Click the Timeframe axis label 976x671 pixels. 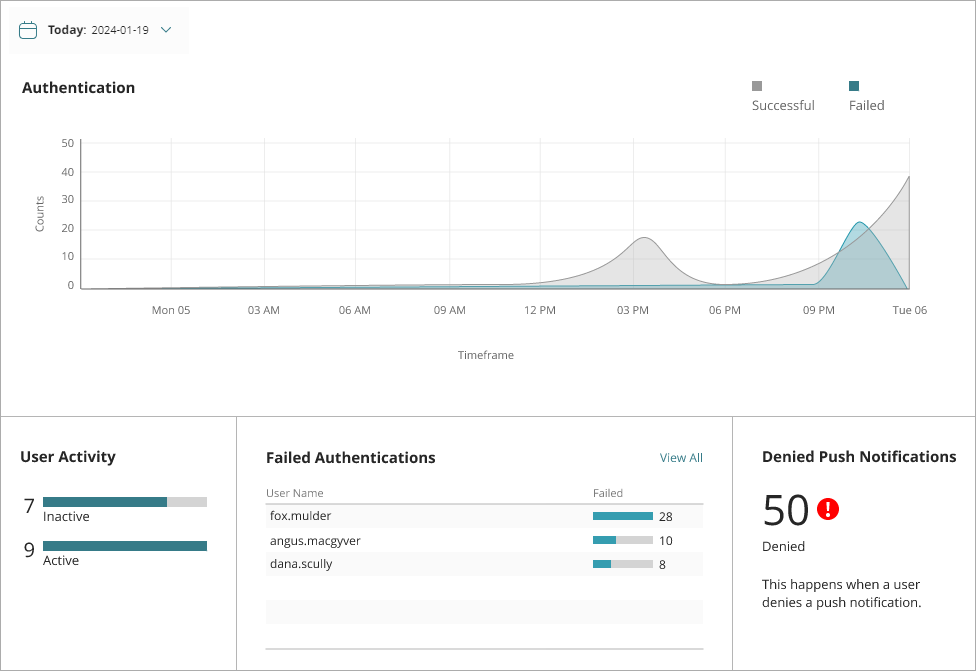point(485,354)
